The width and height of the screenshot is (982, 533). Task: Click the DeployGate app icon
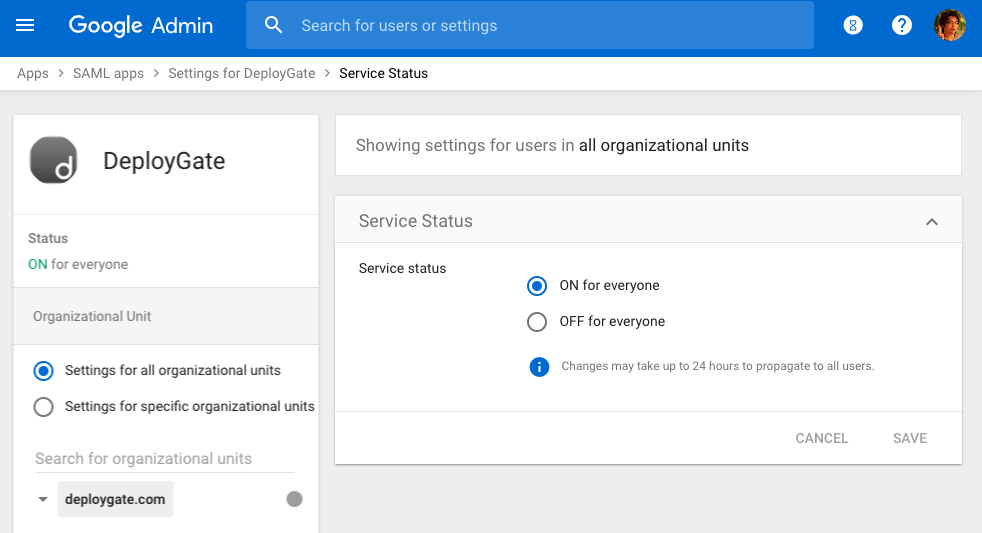coord(54,160)
